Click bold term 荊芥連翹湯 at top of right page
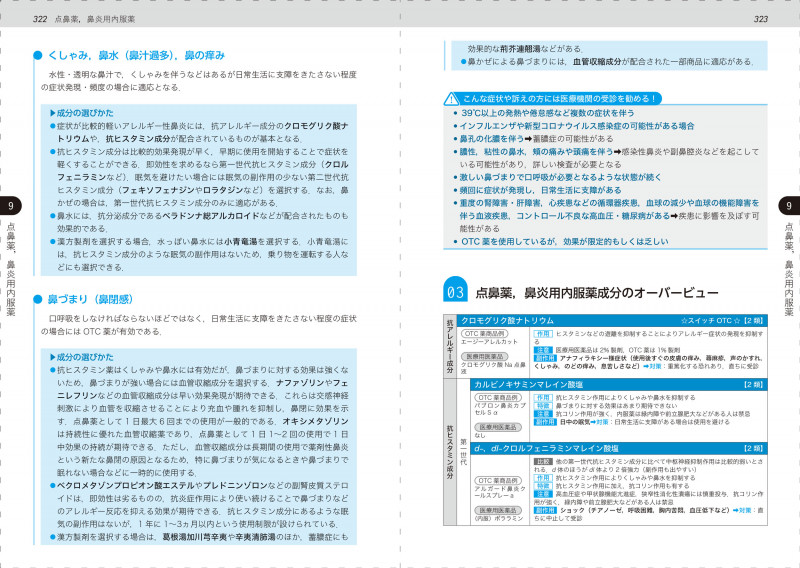Image resolution: width=800 pixels, height=568 pixels. [x=520, y=49]
